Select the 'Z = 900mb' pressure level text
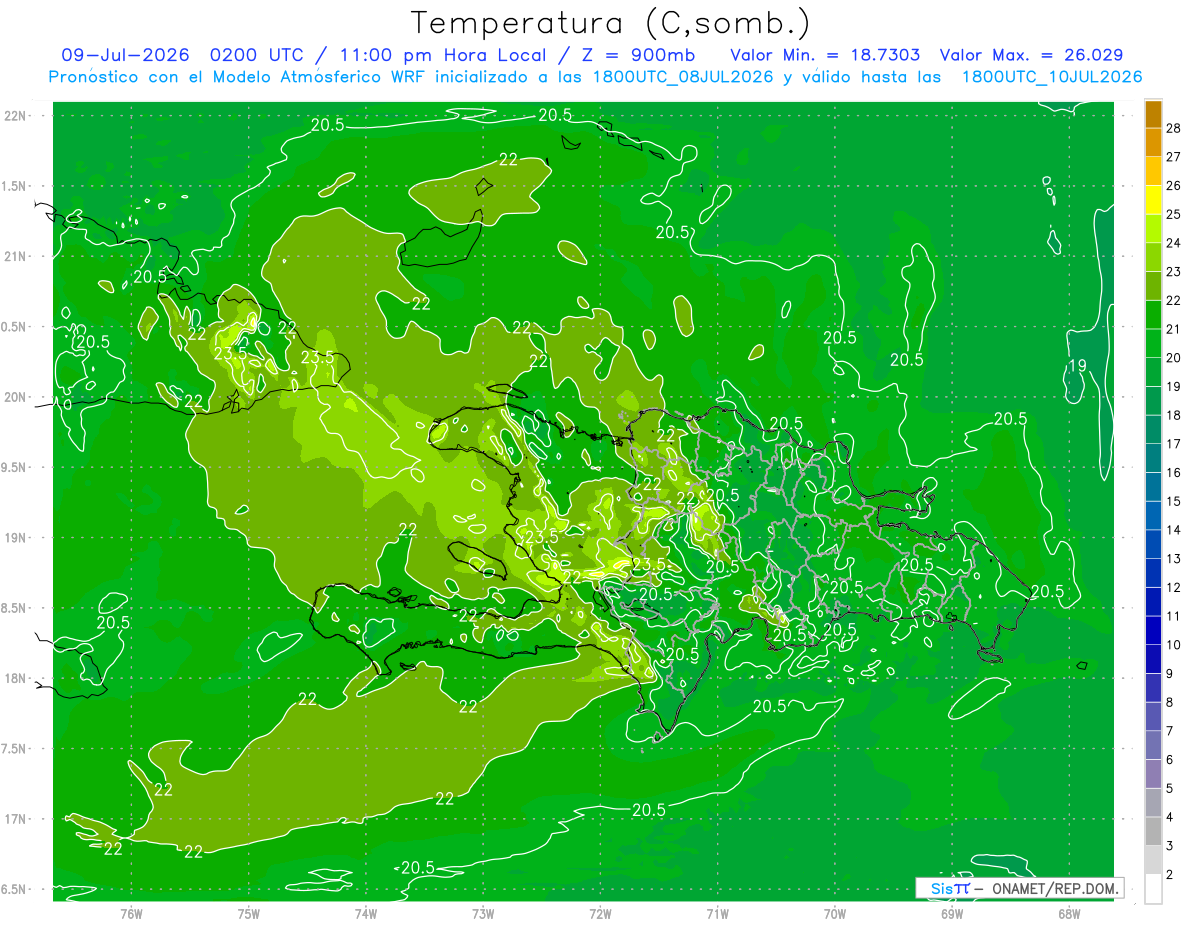 point(640,55)
